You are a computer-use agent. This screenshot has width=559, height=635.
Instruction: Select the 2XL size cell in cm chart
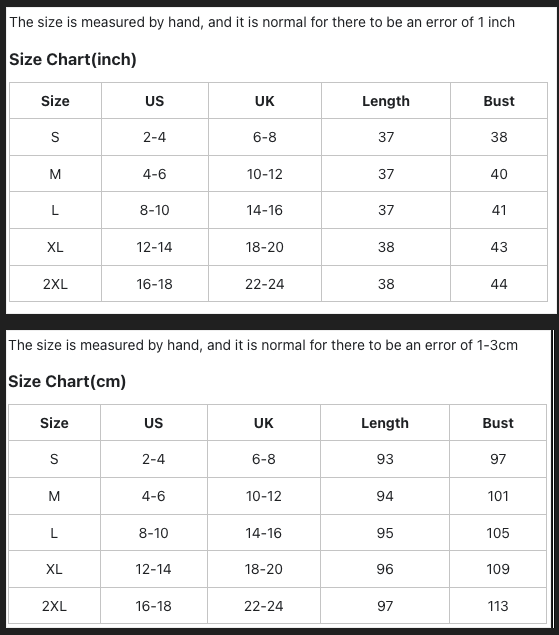[x=54, y=606]
